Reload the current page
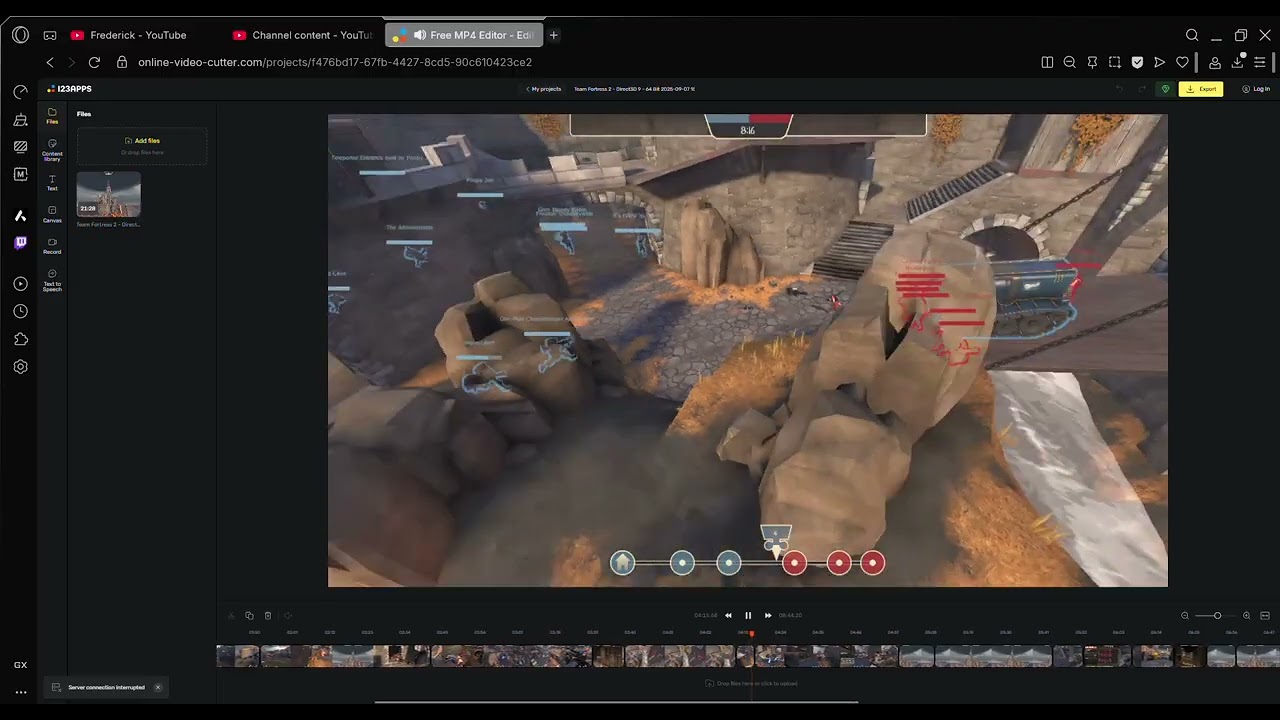This screenshot has width=1280, height=720. tap(94, 62)
